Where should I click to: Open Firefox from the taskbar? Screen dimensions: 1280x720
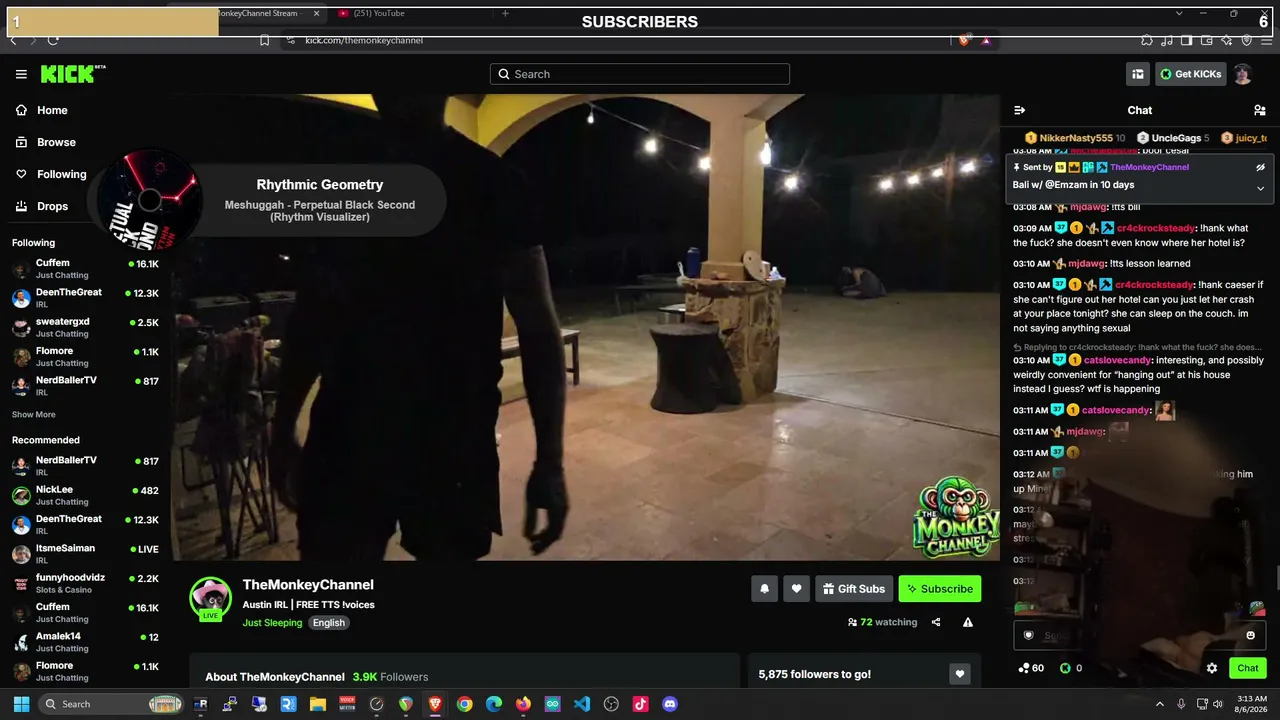(523, 704)
